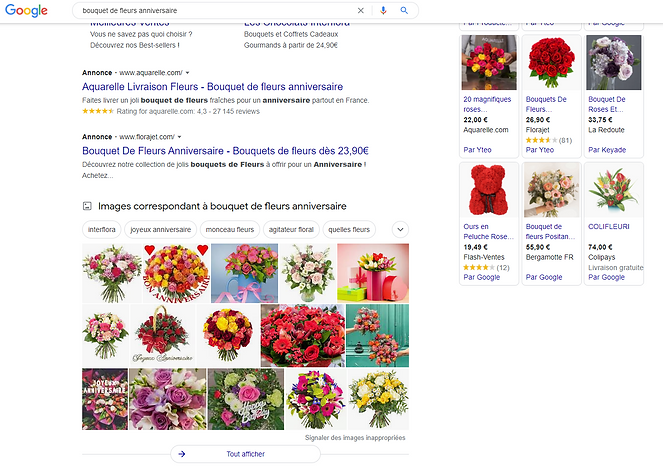
Task: Open dark Joyeux Anniversaire bouquet image
Action: pyautogui.click(x=105, y=399)
